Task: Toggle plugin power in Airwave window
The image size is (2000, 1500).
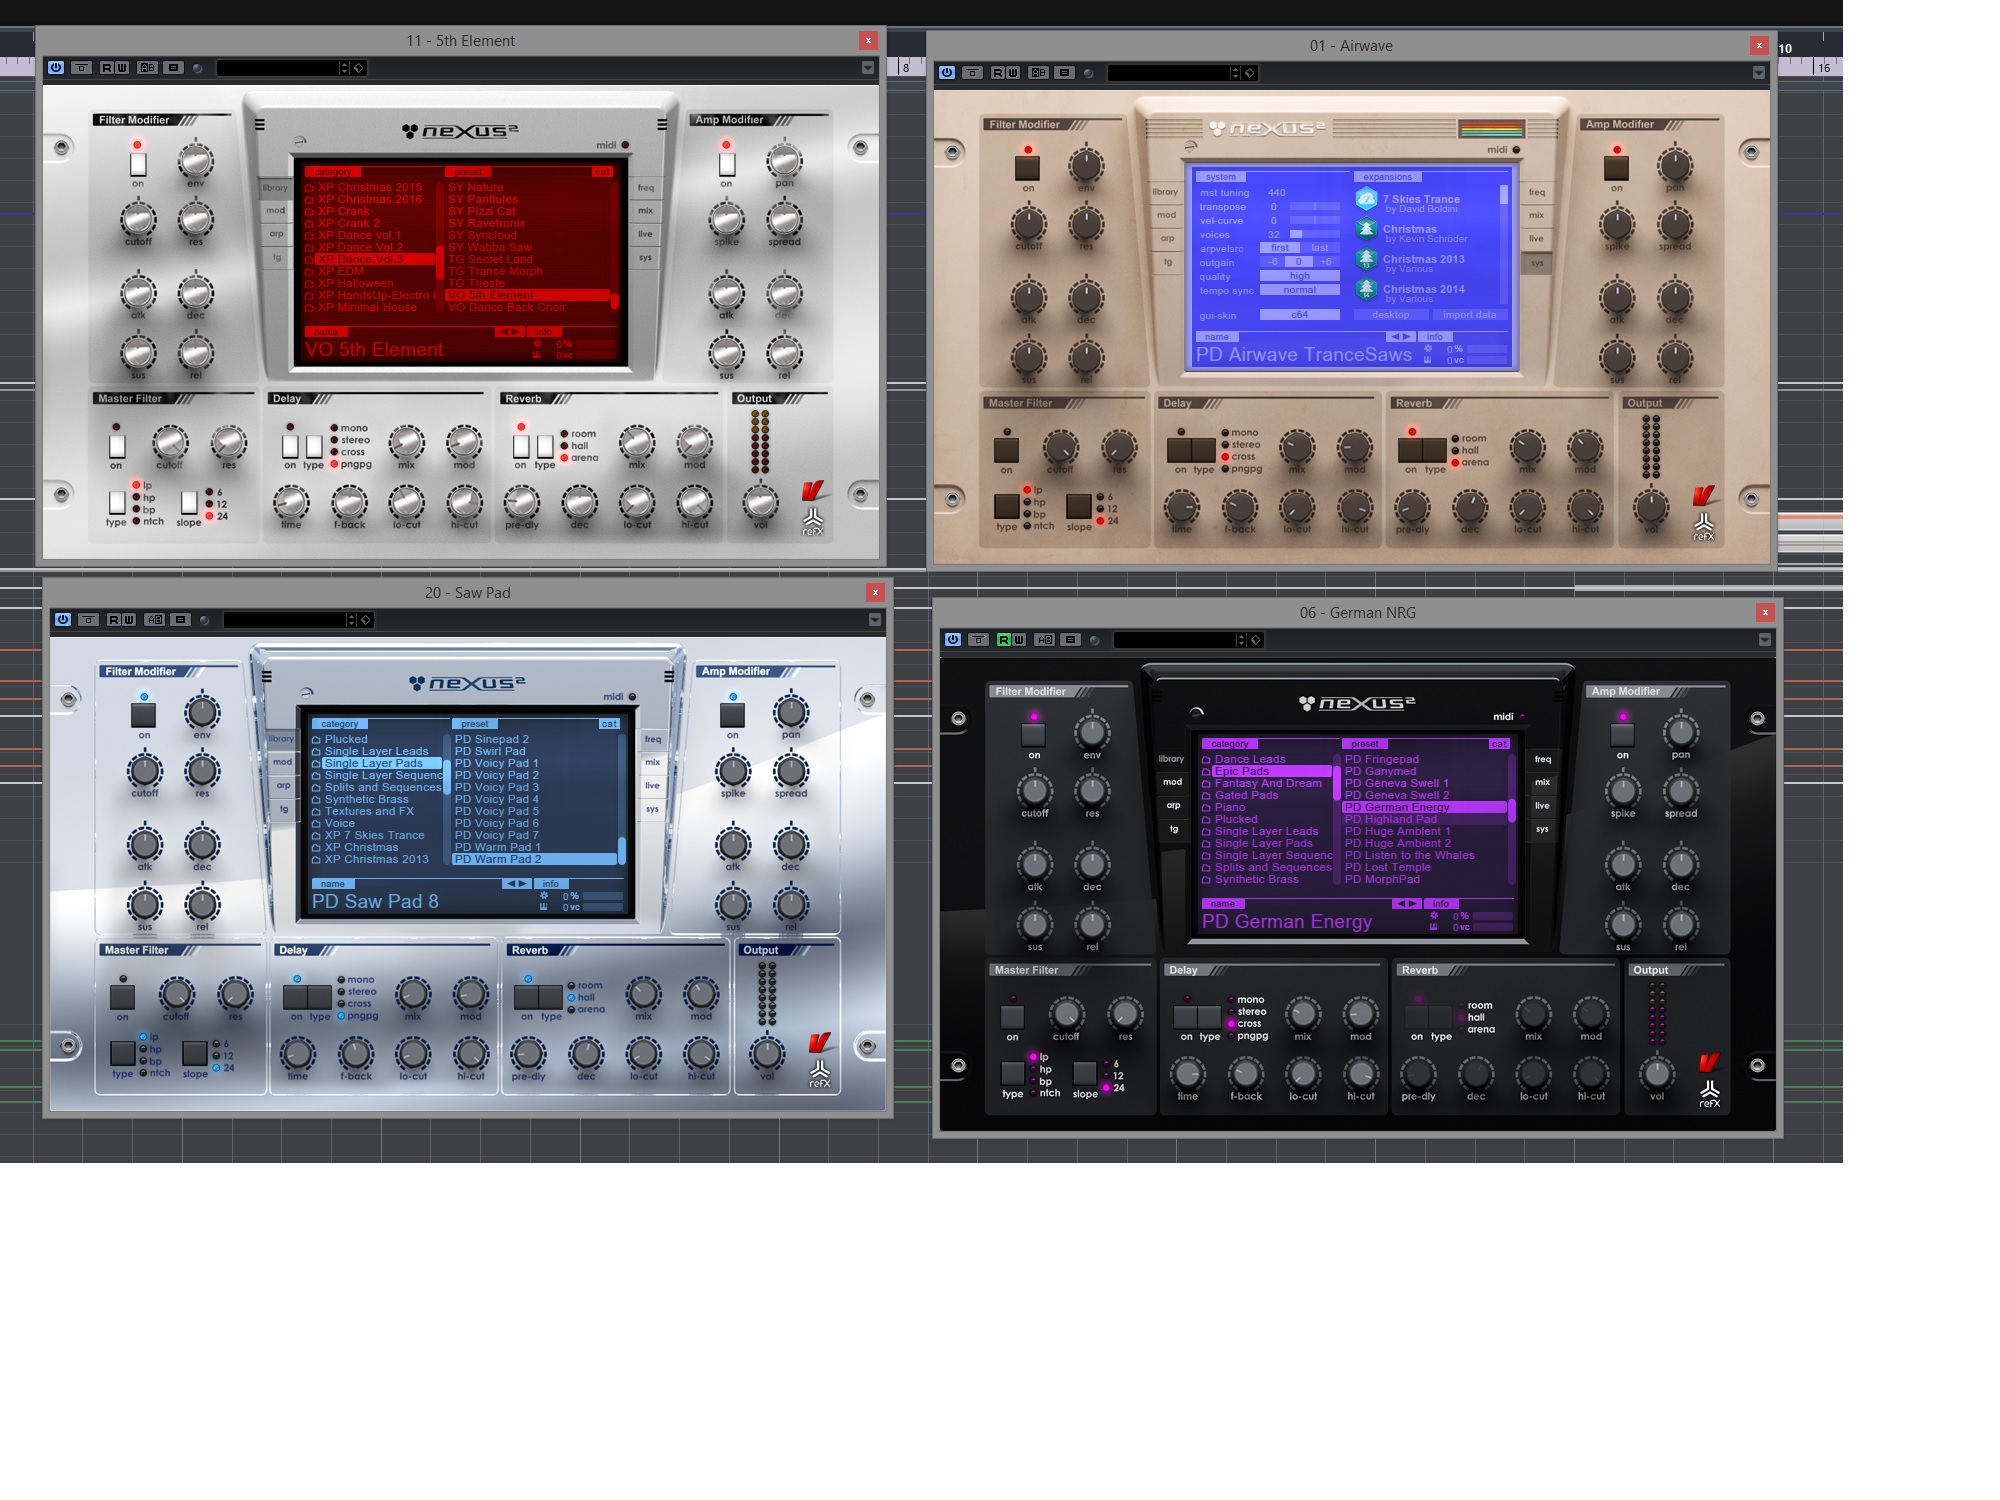Action: click(x=947, y=73)
